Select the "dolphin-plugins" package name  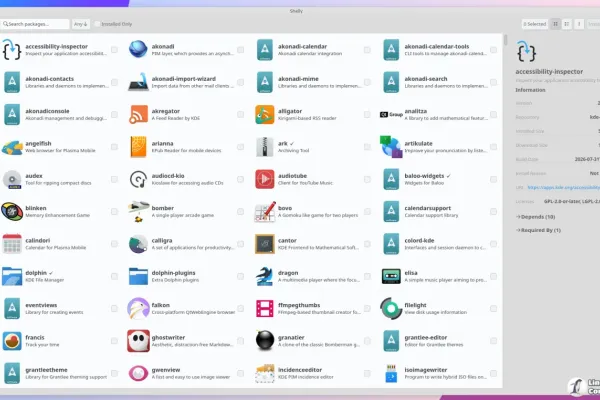coord(173,273)
